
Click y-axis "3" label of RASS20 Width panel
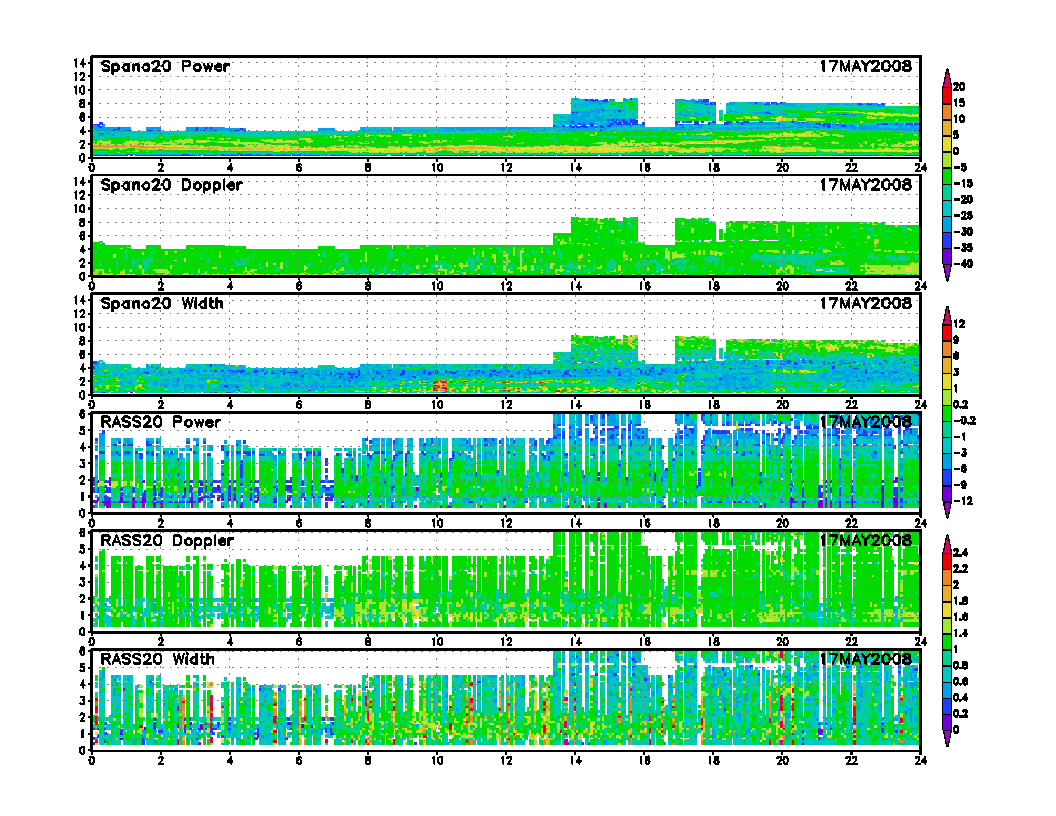tap(83, 700)
